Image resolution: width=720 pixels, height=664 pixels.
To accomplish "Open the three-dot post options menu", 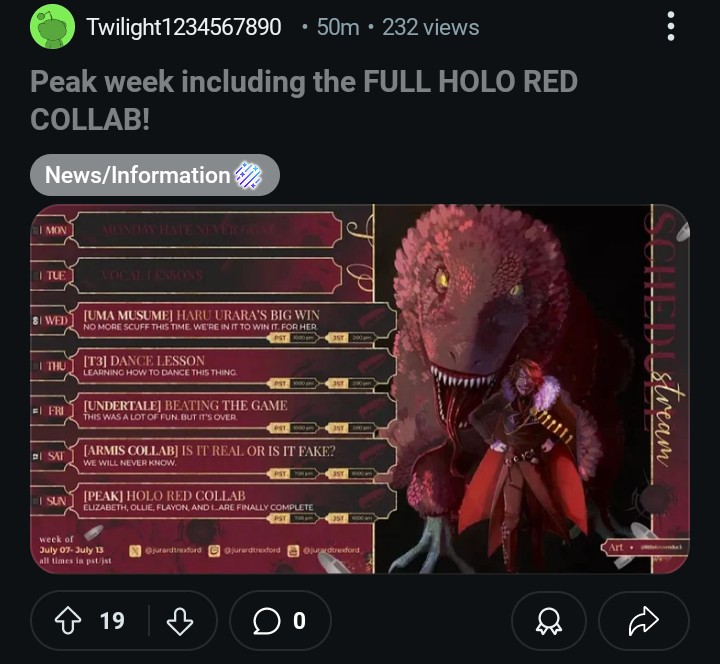I will click(670, 27).
